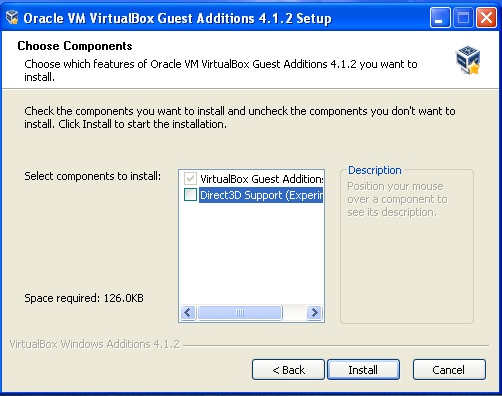Click the maximize window button

pyautogui.click(x=463, y=17)
